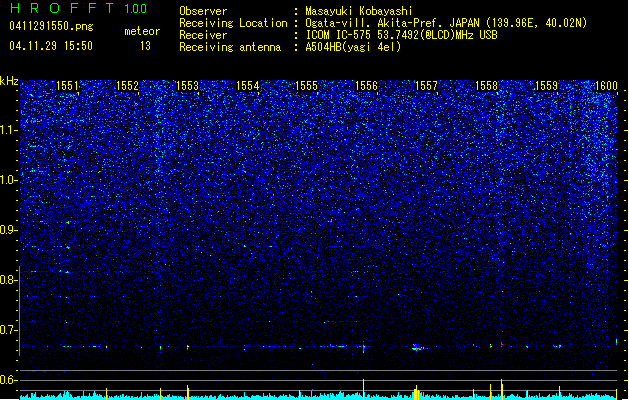
Task: Click the Receiving antenna label
Action: click(230, 47)
